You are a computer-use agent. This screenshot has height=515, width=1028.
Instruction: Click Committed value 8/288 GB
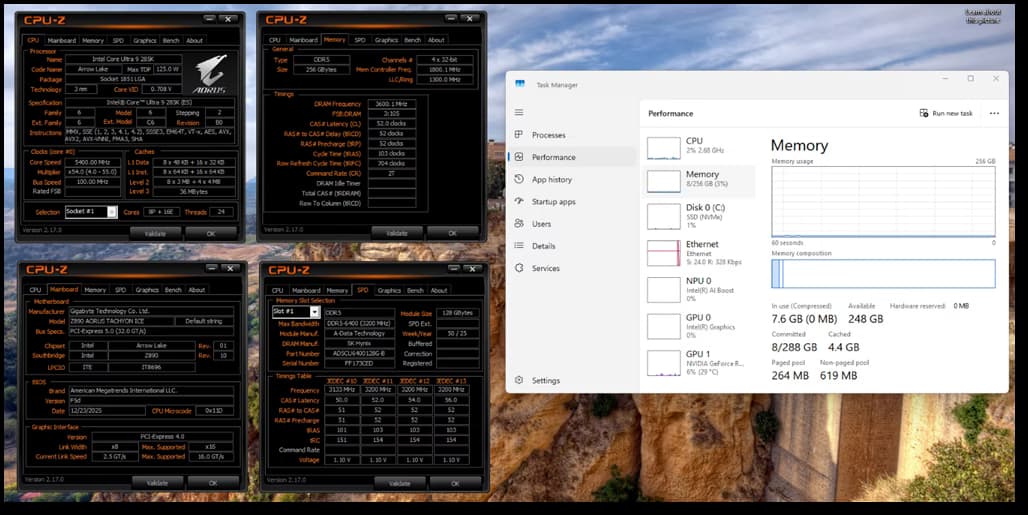pos(795,347)
